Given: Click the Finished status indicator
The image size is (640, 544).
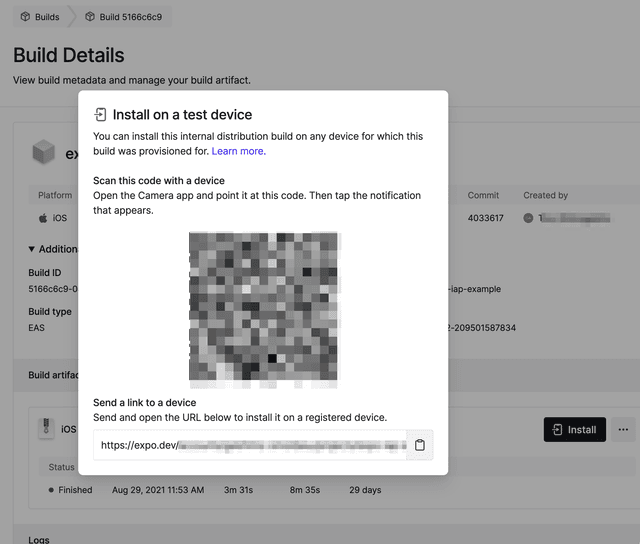Looking at the screenshot, I should pyautogui.click(x=69, y=490).
